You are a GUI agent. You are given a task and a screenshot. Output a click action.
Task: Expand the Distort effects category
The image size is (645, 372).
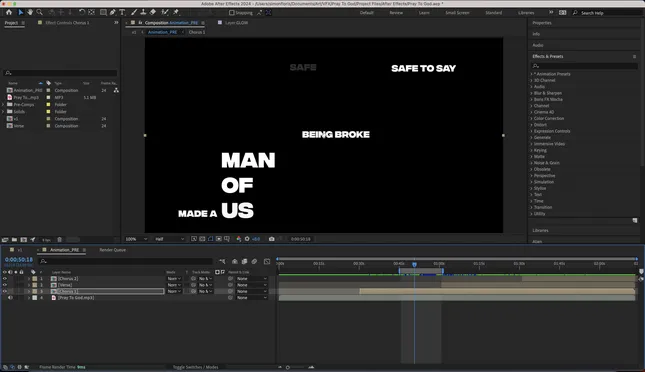pos(531,125)
